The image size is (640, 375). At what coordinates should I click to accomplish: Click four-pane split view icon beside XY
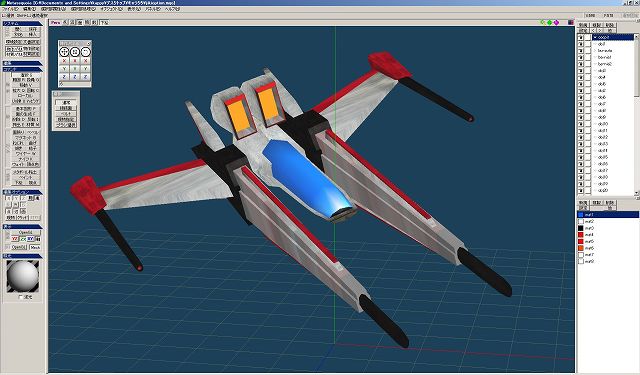click(x=38, y=238)
